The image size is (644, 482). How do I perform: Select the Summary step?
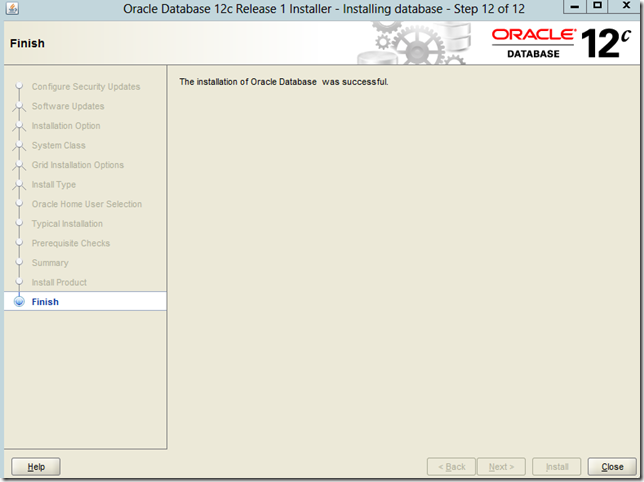50,263
